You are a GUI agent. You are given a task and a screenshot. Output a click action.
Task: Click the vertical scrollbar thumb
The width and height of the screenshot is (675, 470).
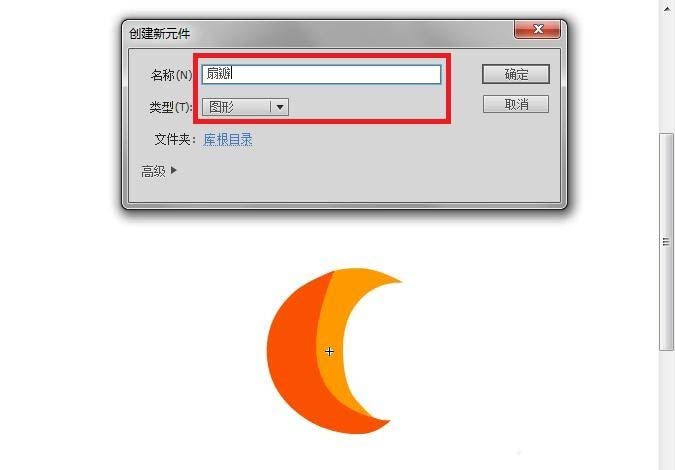point(666,242)
